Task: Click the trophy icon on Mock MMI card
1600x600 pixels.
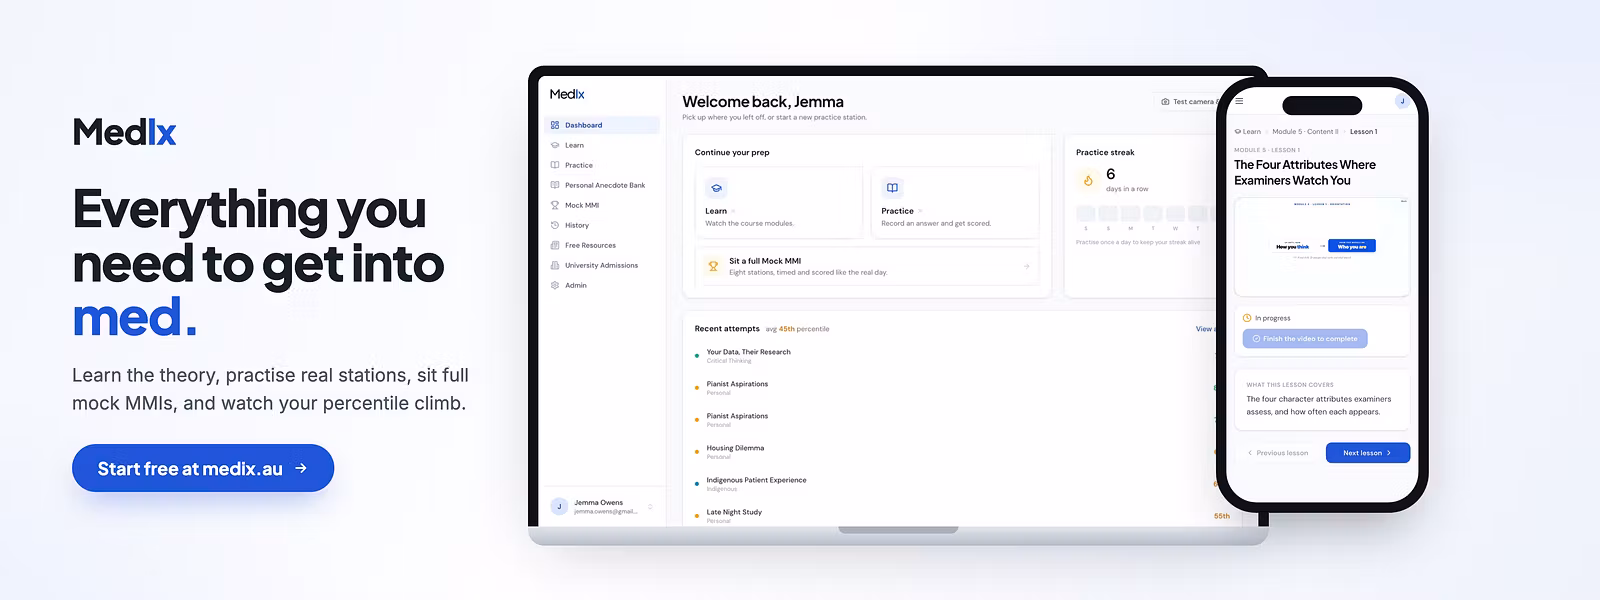Action: point(713,266)
